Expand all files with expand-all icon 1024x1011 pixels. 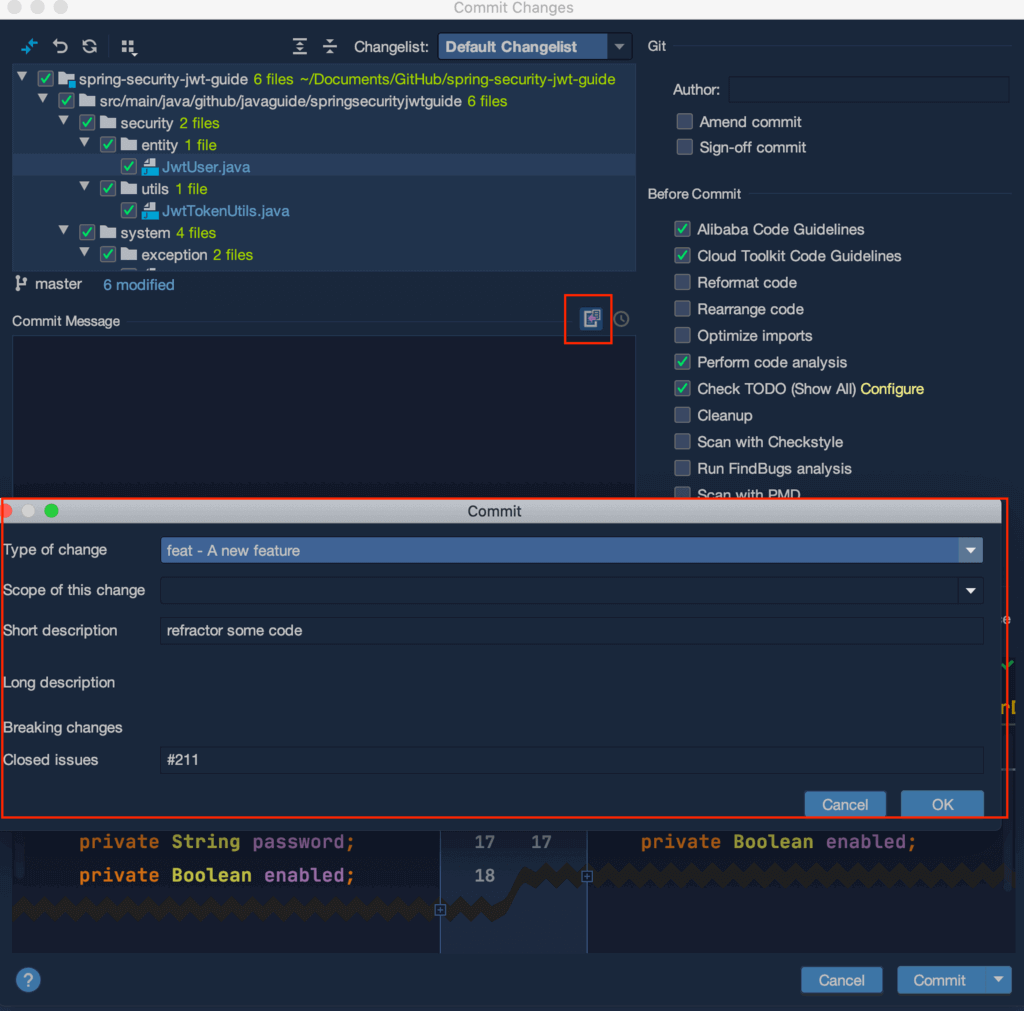point(300,46)
